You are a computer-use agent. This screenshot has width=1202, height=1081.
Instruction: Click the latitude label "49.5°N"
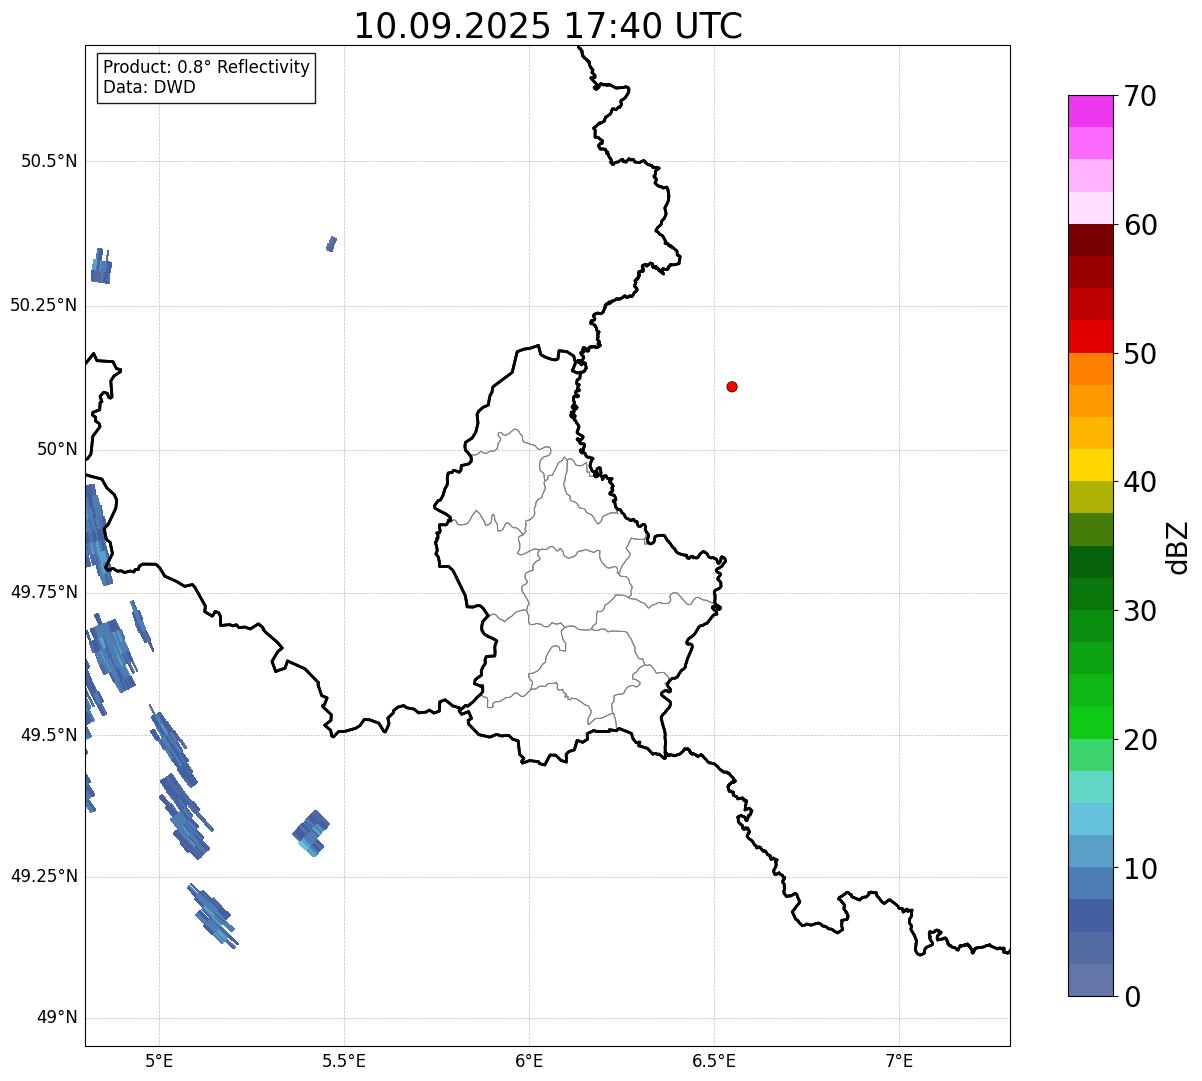click(x=49, y=735)
